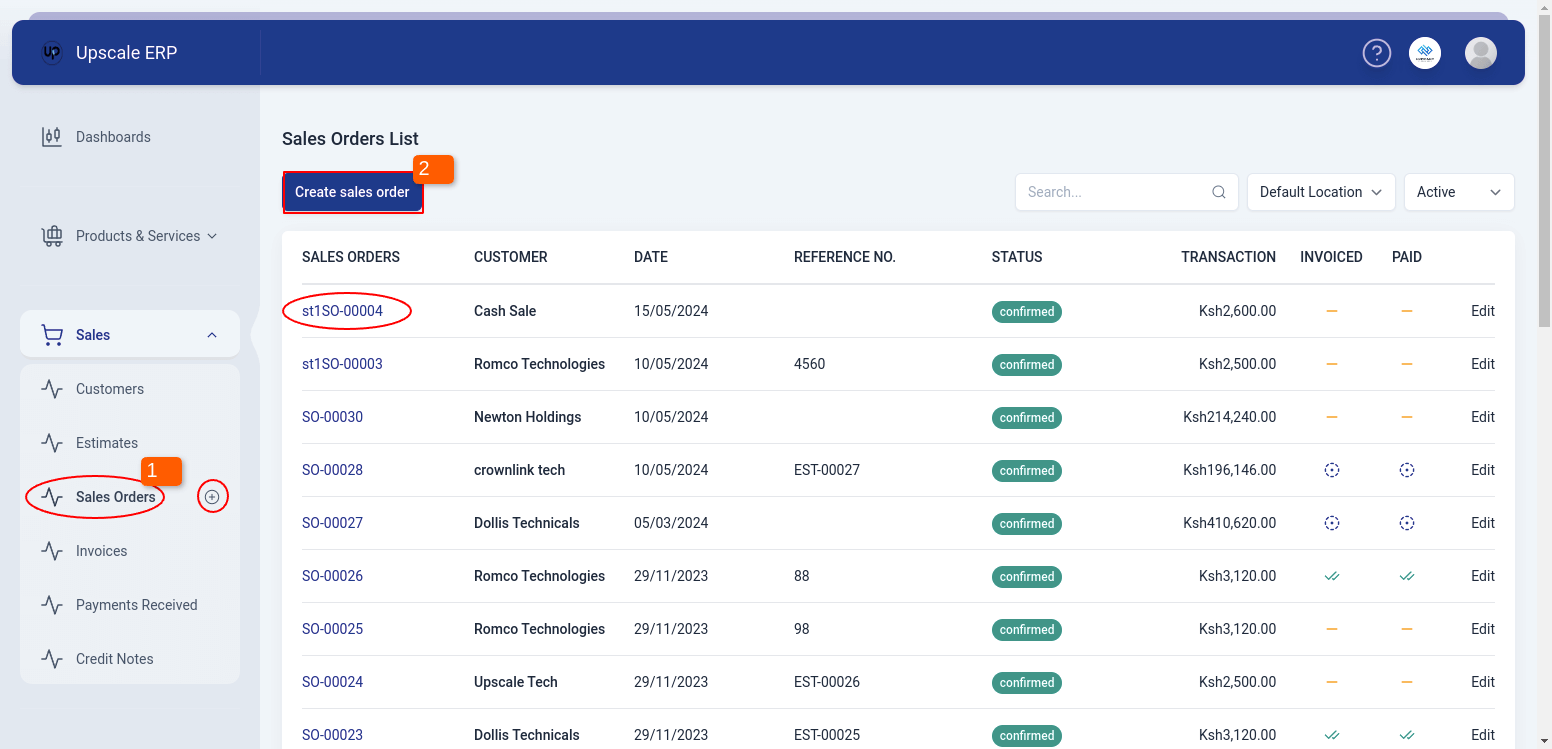Screen dimensions: 1552x749
Task: Click Edit for order SO-00030
Action: (x=1482, y=417)
